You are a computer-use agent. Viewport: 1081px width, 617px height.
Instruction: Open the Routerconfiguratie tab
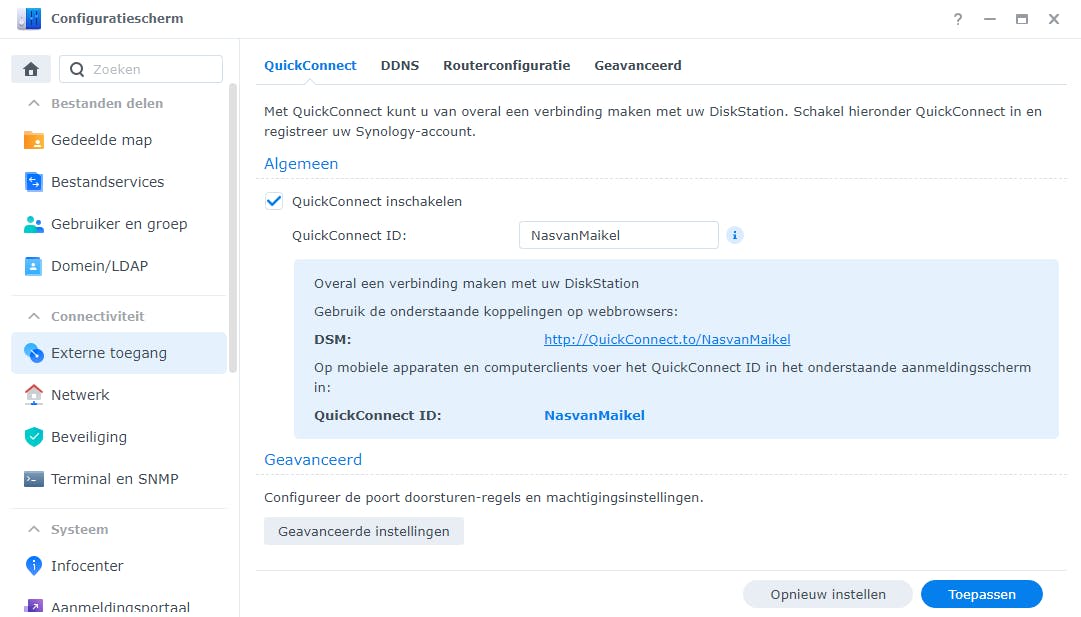[506, 65]
